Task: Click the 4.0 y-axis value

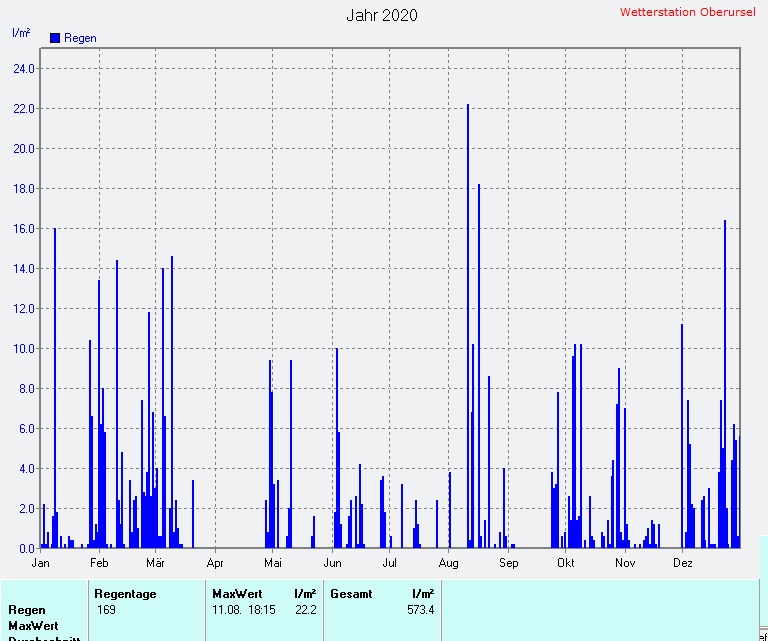Action: tap(26, 469)
